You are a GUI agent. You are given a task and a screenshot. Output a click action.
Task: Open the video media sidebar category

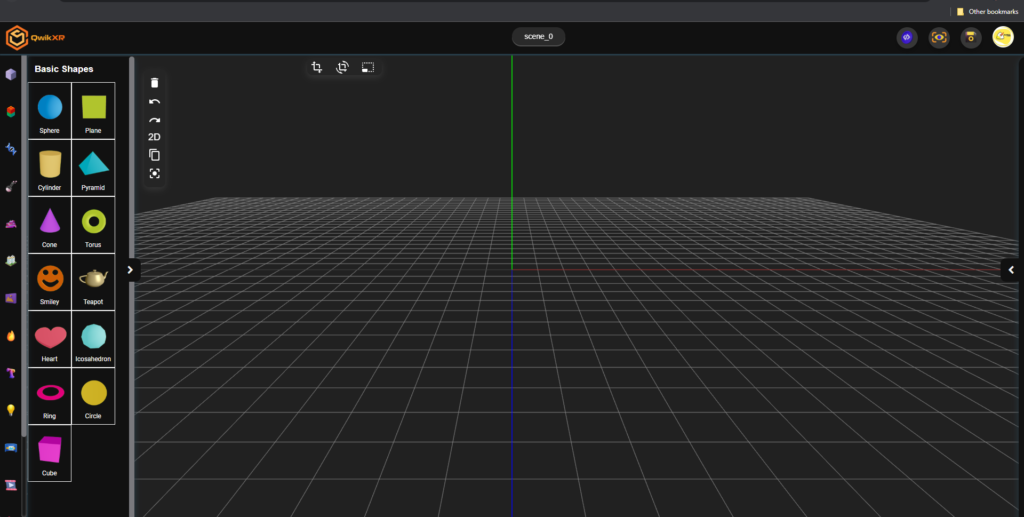point(10,485)
